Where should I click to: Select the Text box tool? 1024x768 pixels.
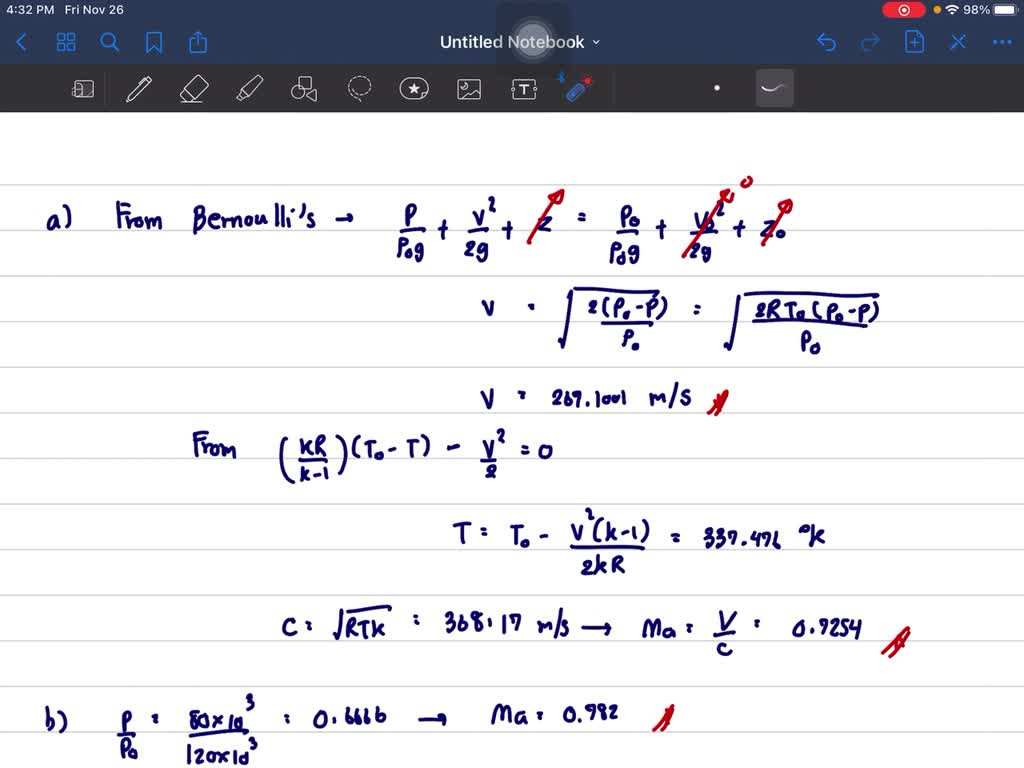524,89
